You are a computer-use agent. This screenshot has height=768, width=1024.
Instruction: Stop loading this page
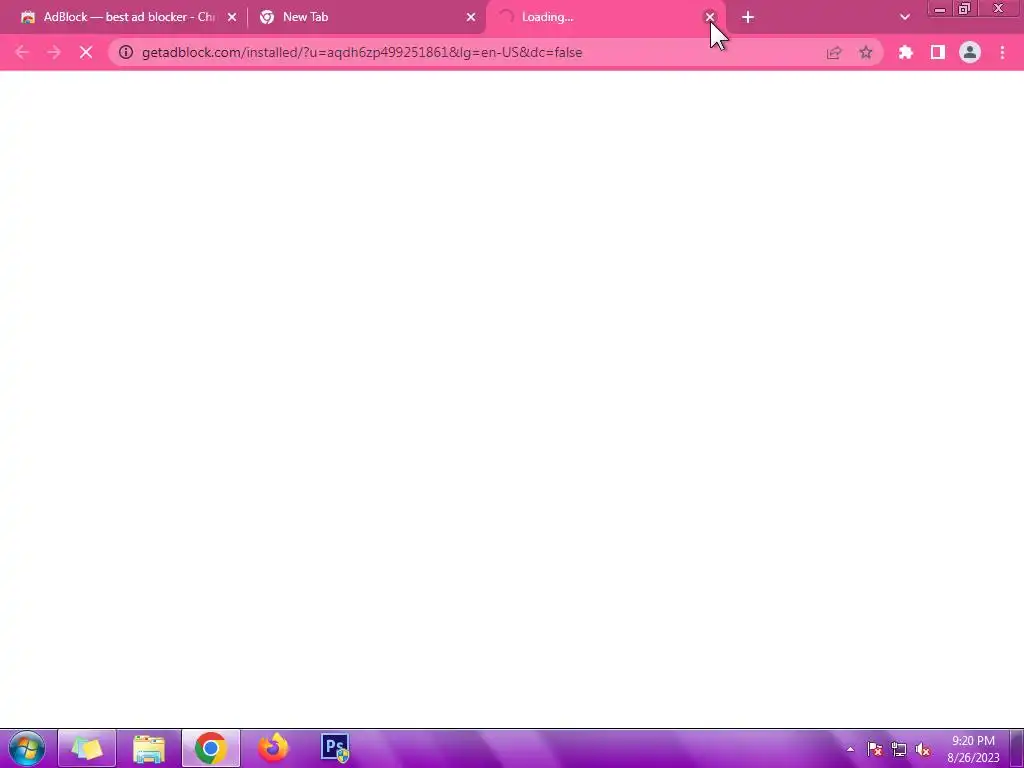86,52
